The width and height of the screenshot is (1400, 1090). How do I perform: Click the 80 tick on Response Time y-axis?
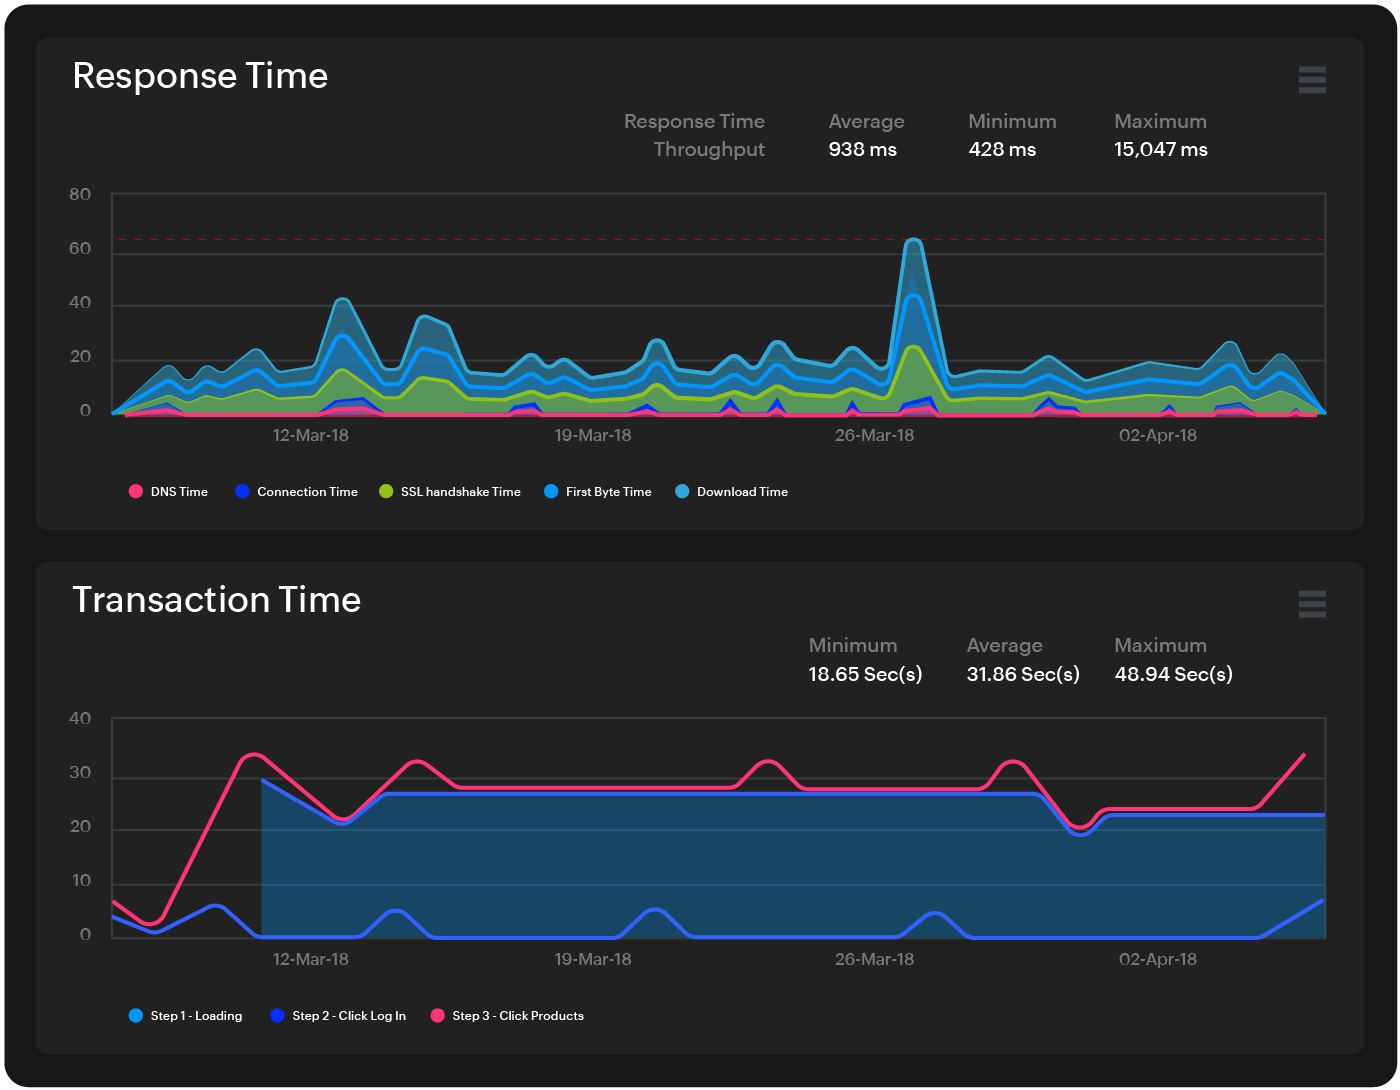pos(80,194)
